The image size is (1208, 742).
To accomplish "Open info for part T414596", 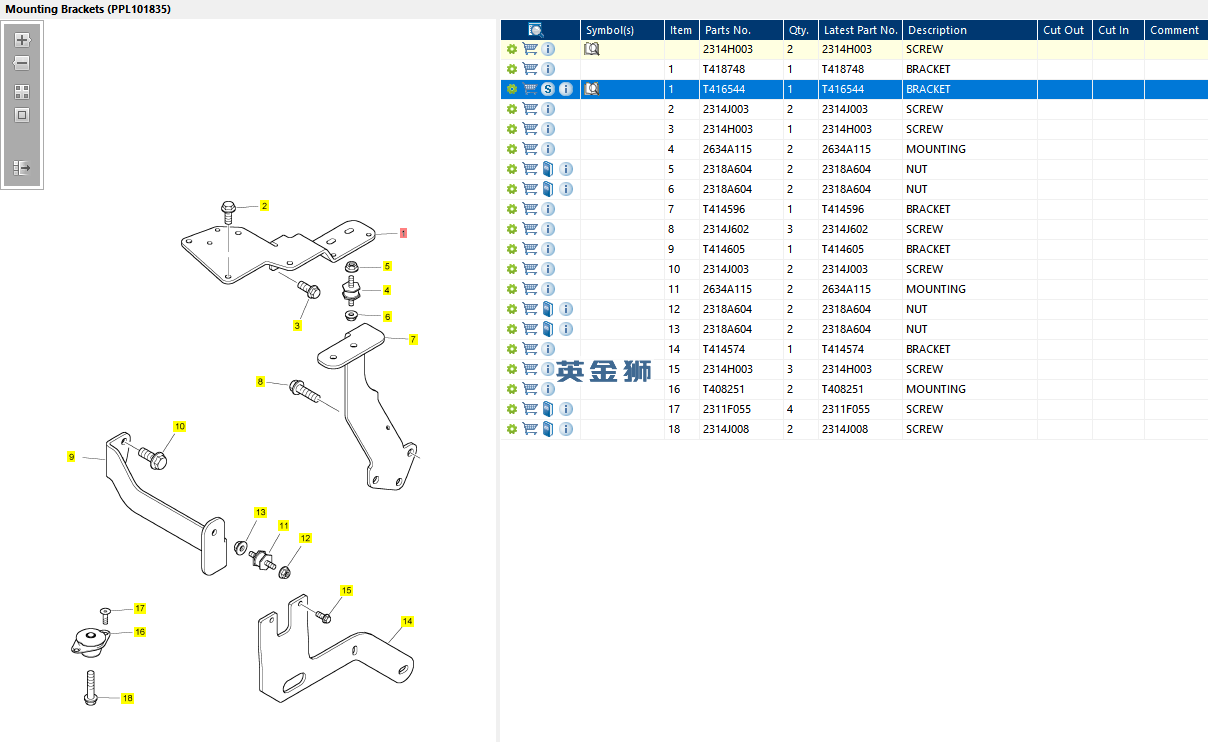I will [548, 209].
